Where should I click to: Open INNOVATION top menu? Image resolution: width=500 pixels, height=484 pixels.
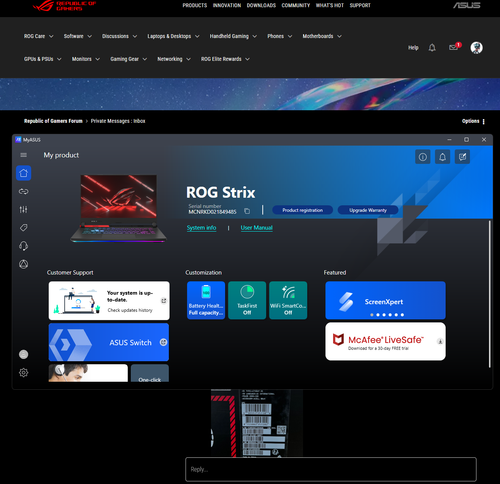click(x=227, y=5)
